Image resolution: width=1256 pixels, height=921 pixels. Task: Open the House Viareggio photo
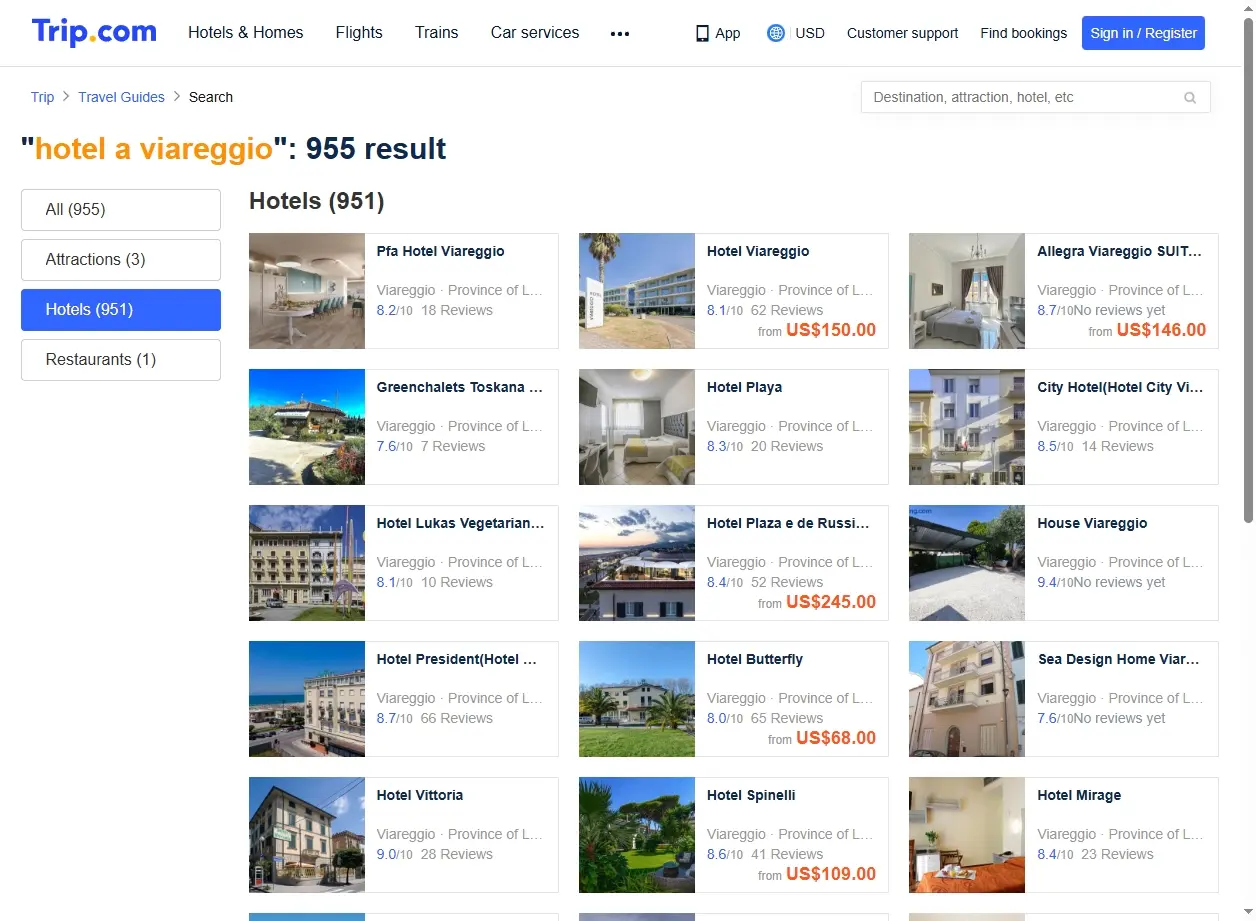click(967, 563)
